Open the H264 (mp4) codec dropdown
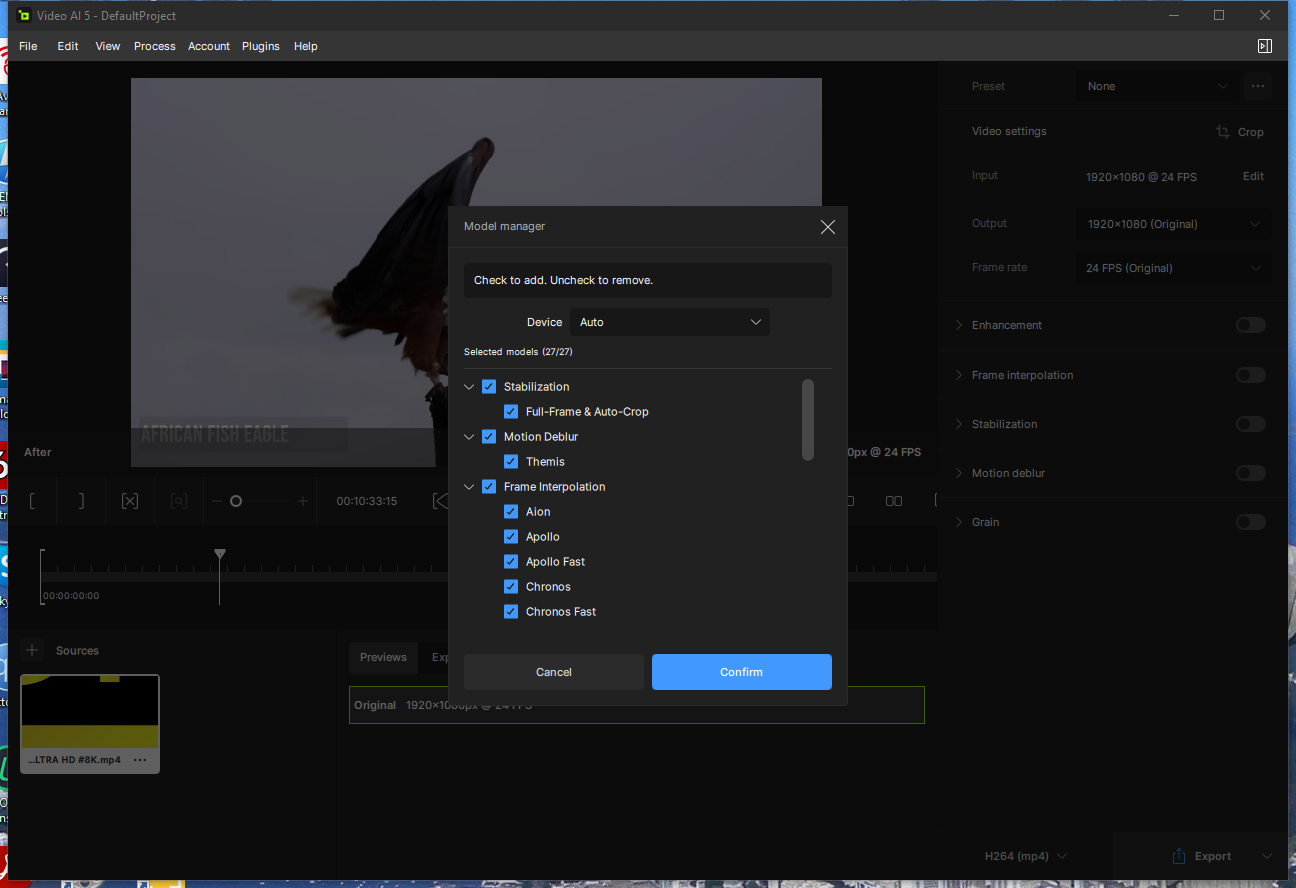1296x888 pixels. 1026,856
